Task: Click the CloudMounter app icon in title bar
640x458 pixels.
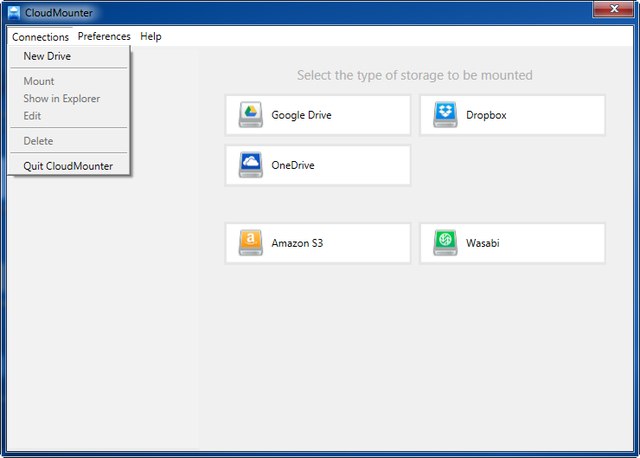Action: point(14,11)
